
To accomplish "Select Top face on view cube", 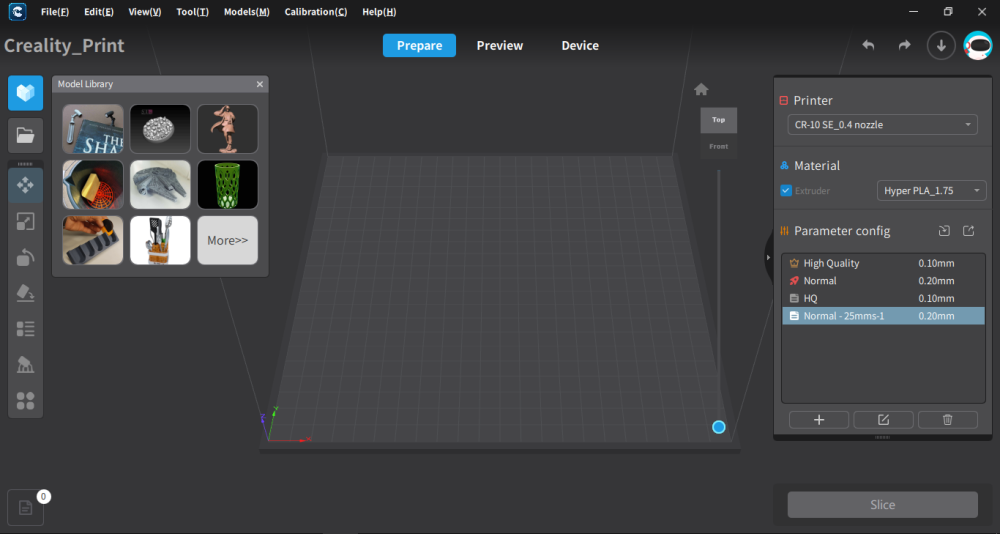I will [719, 120].
